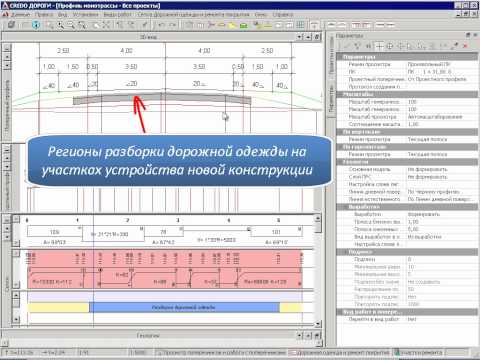
Task: Click the up-arrow button on Геология panel header
Action: coord(308,336)
